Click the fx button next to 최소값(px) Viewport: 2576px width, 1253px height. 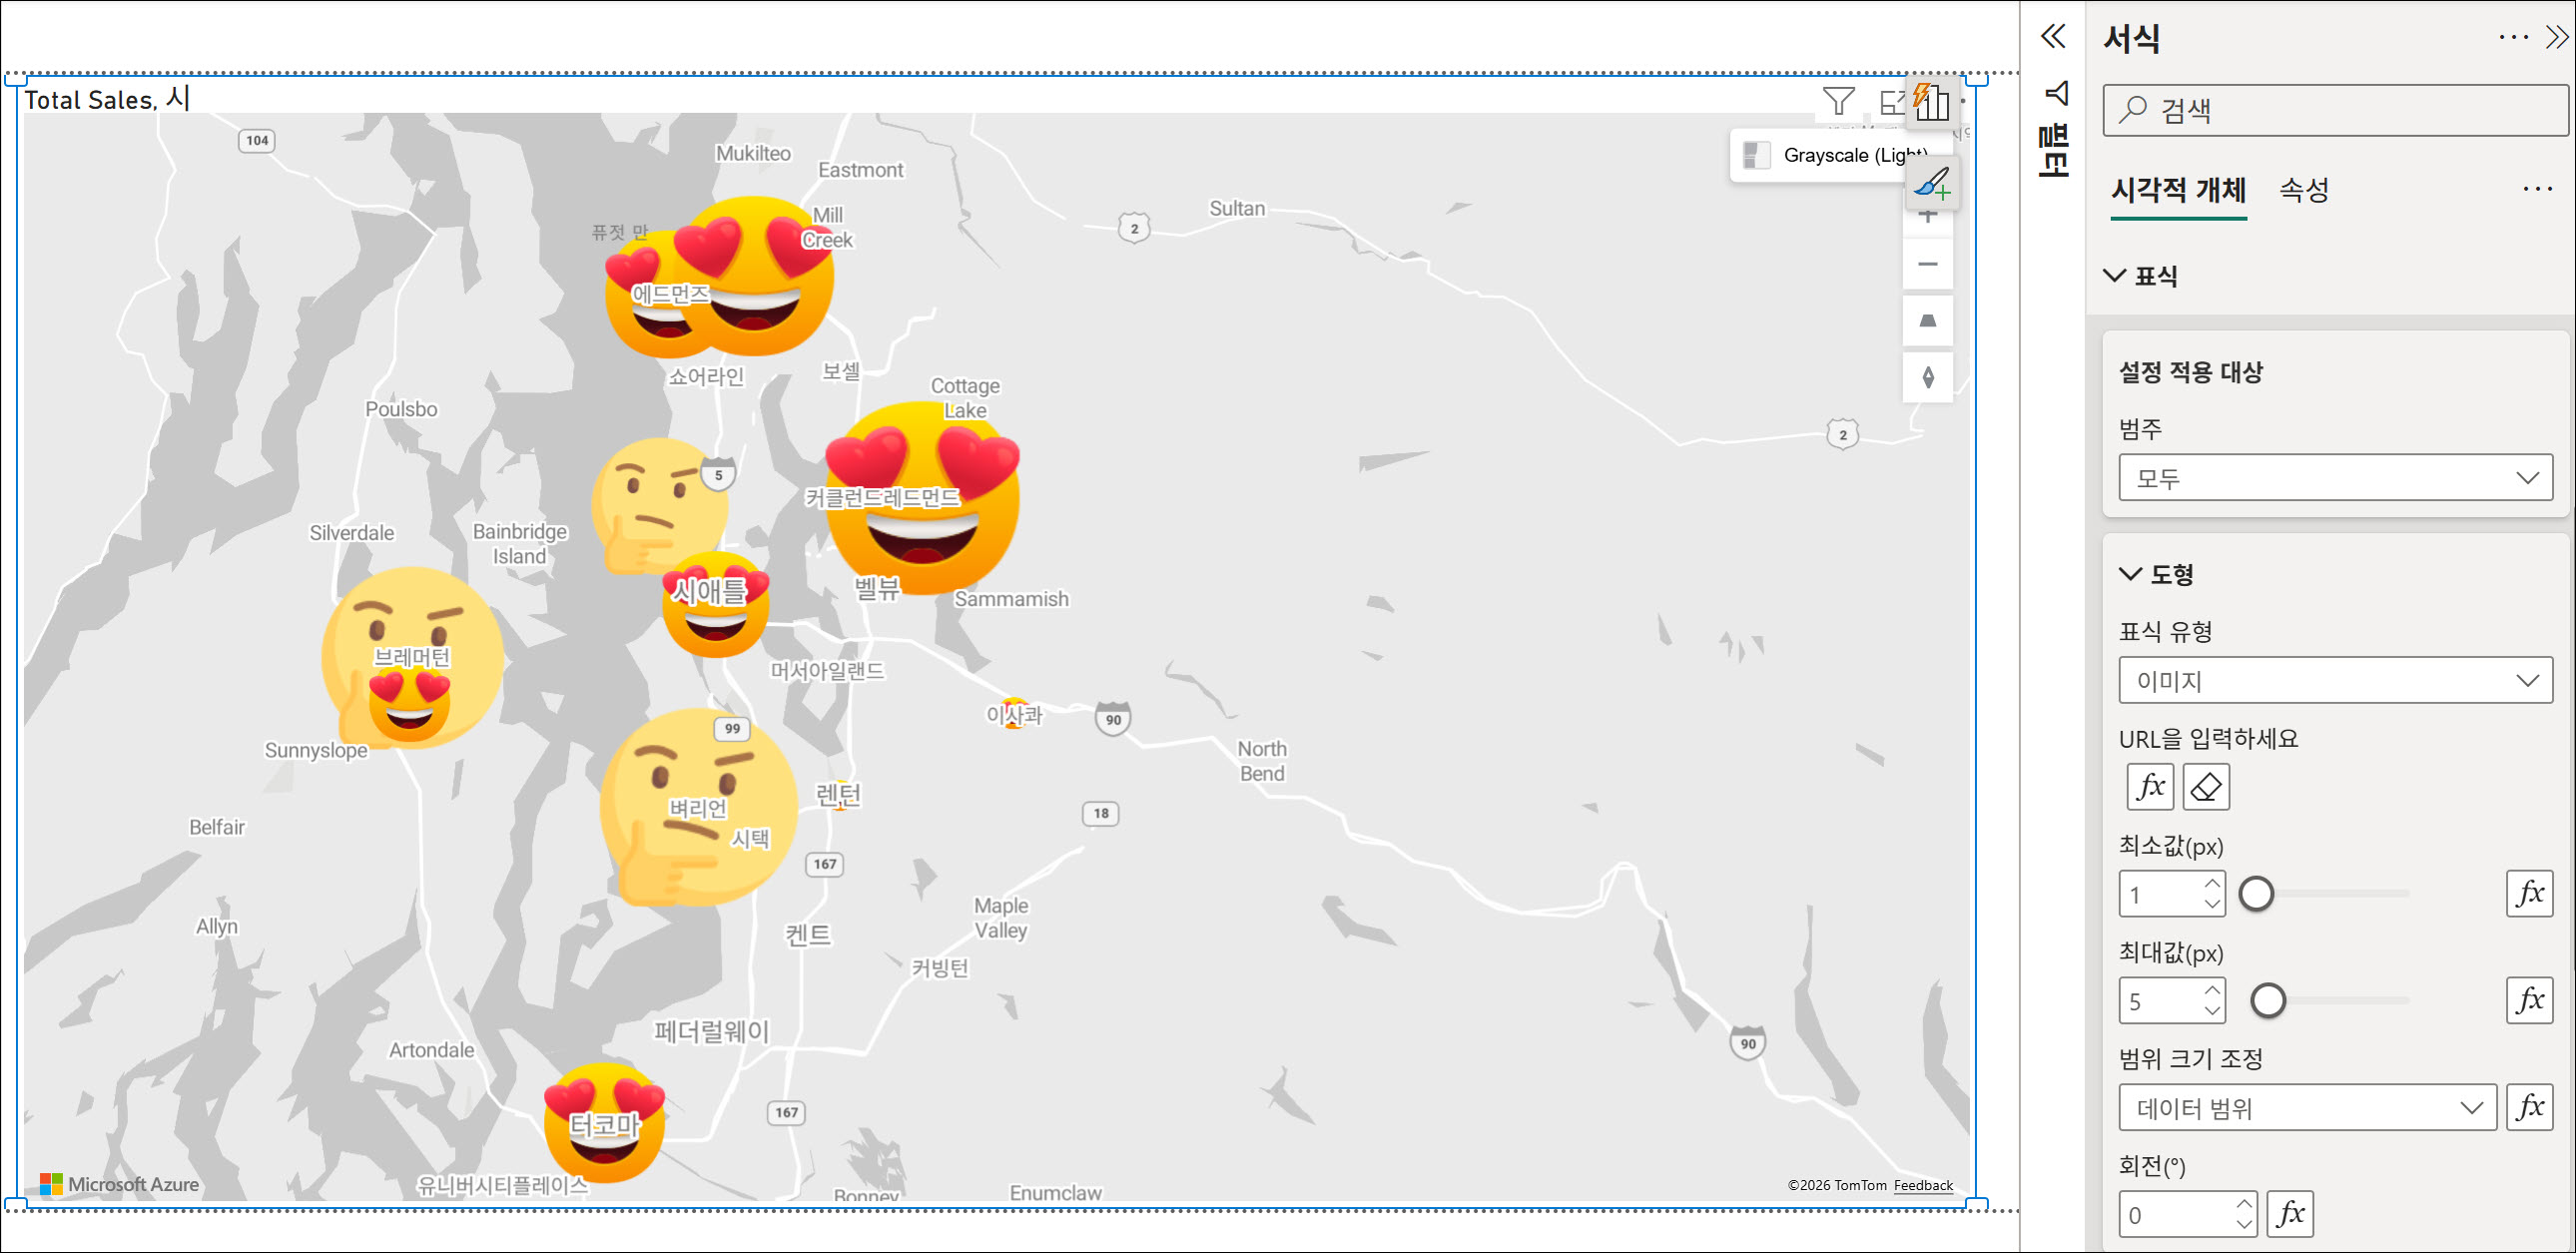2528,893
